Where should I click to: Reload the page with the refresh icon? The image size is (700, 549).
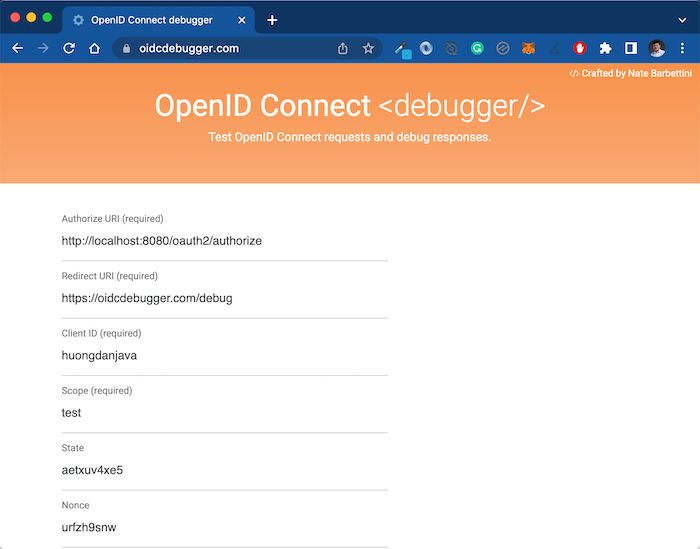point(69,48)
